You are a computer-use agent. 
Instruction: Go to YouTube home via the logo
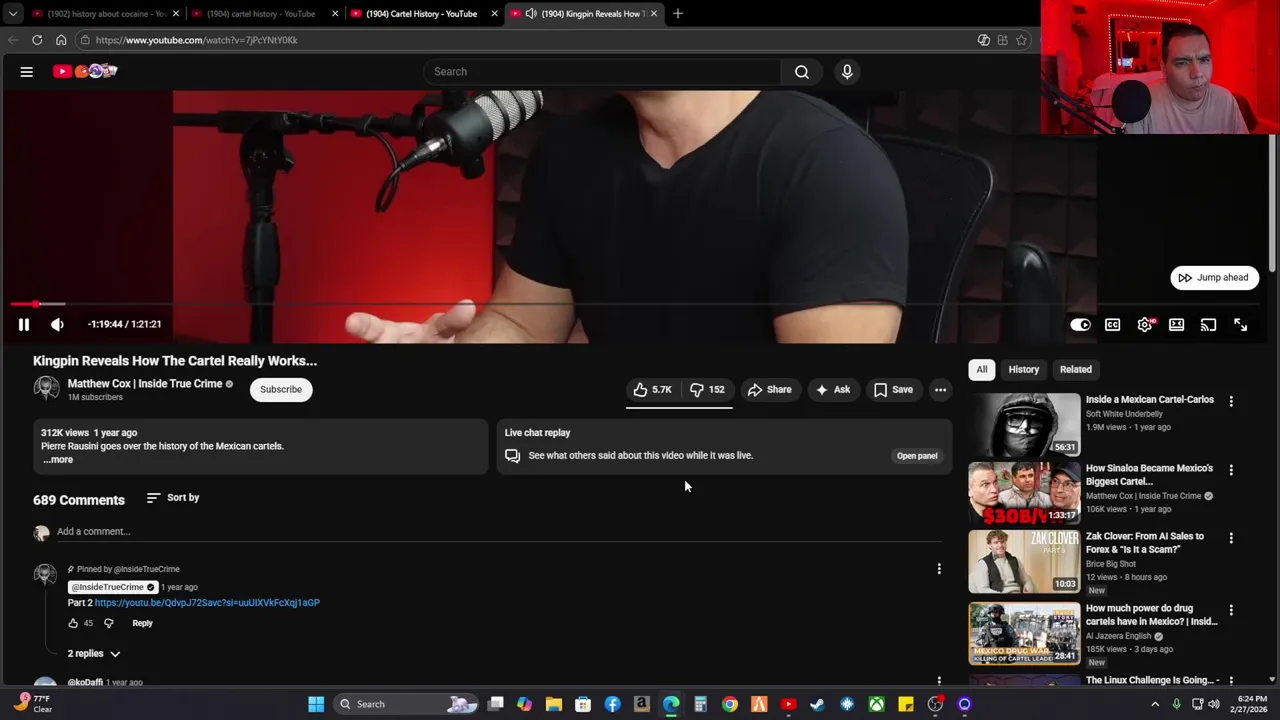[85, 71]
